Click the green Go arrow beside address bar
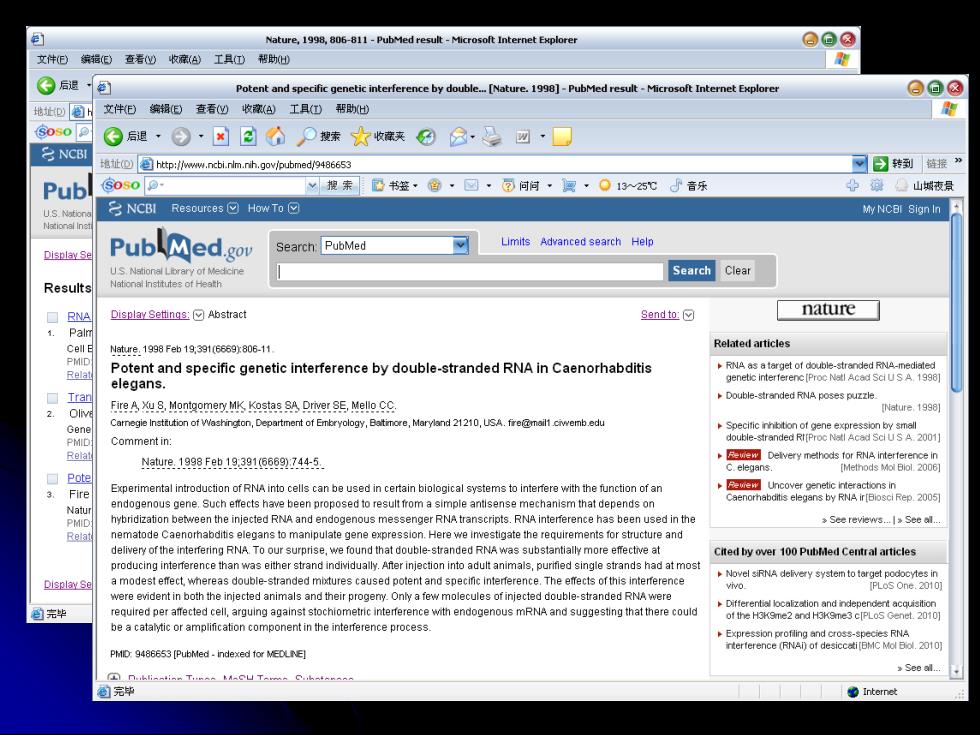 881,164
